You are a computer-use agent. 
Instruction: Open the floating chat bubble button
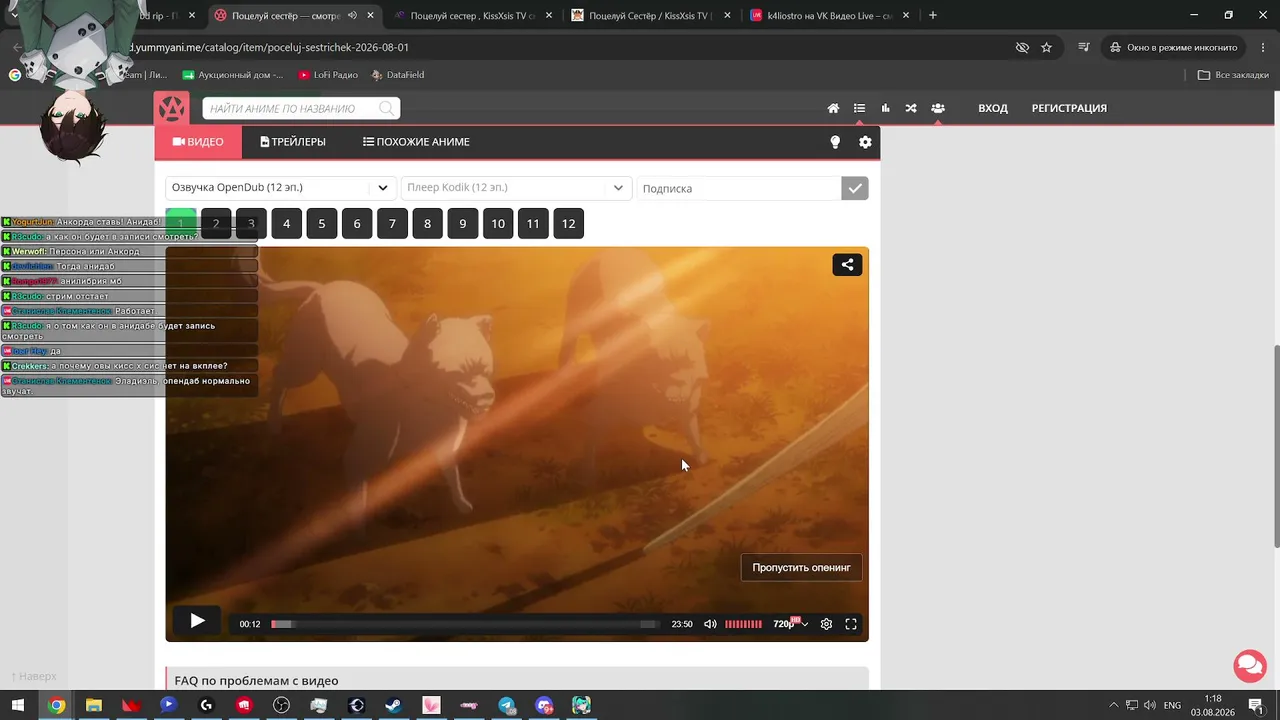[x=1250, y=665]
